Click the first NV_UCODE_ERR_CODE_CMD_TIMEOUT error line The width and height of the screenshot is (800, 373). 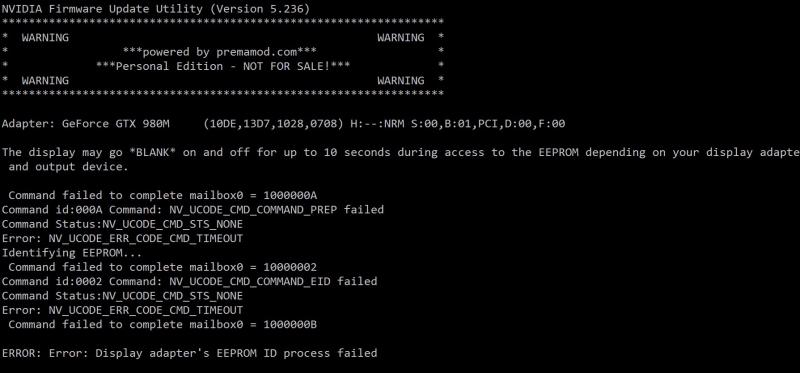122,238
